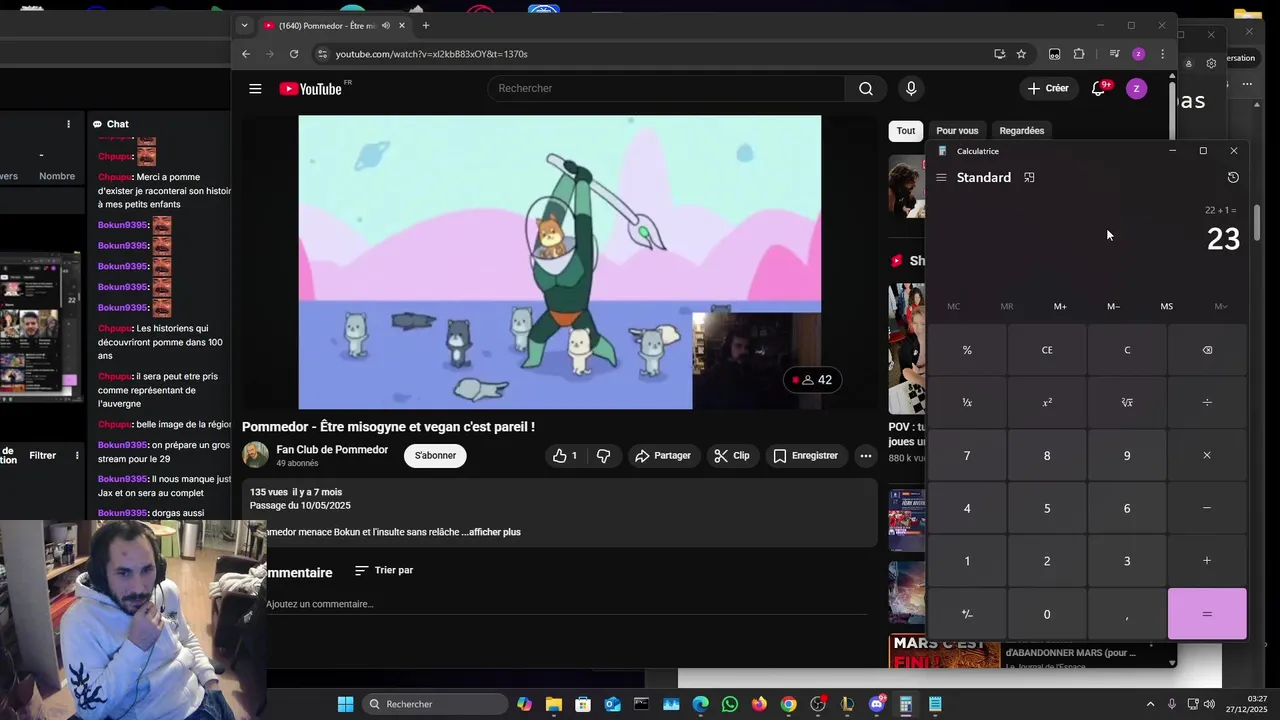Open Calculator navigation menu

tap(941, 178)
